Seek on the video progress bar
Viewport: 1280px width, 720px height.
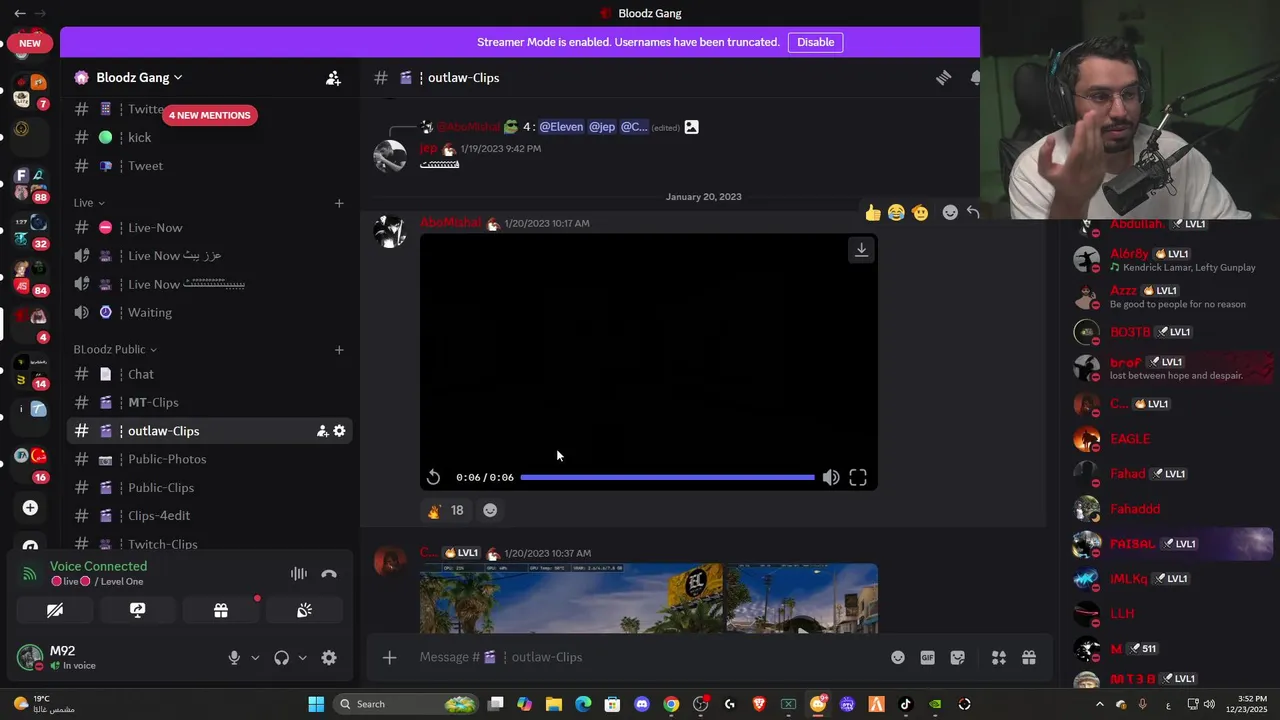667,478
